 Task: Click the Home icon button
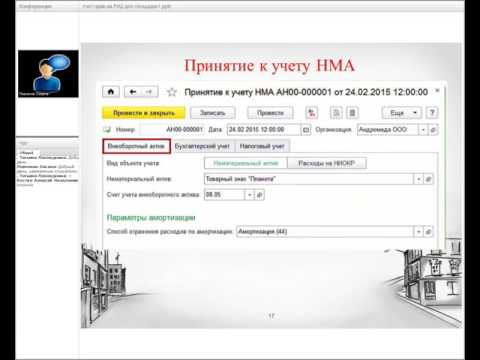pos(111,92)
